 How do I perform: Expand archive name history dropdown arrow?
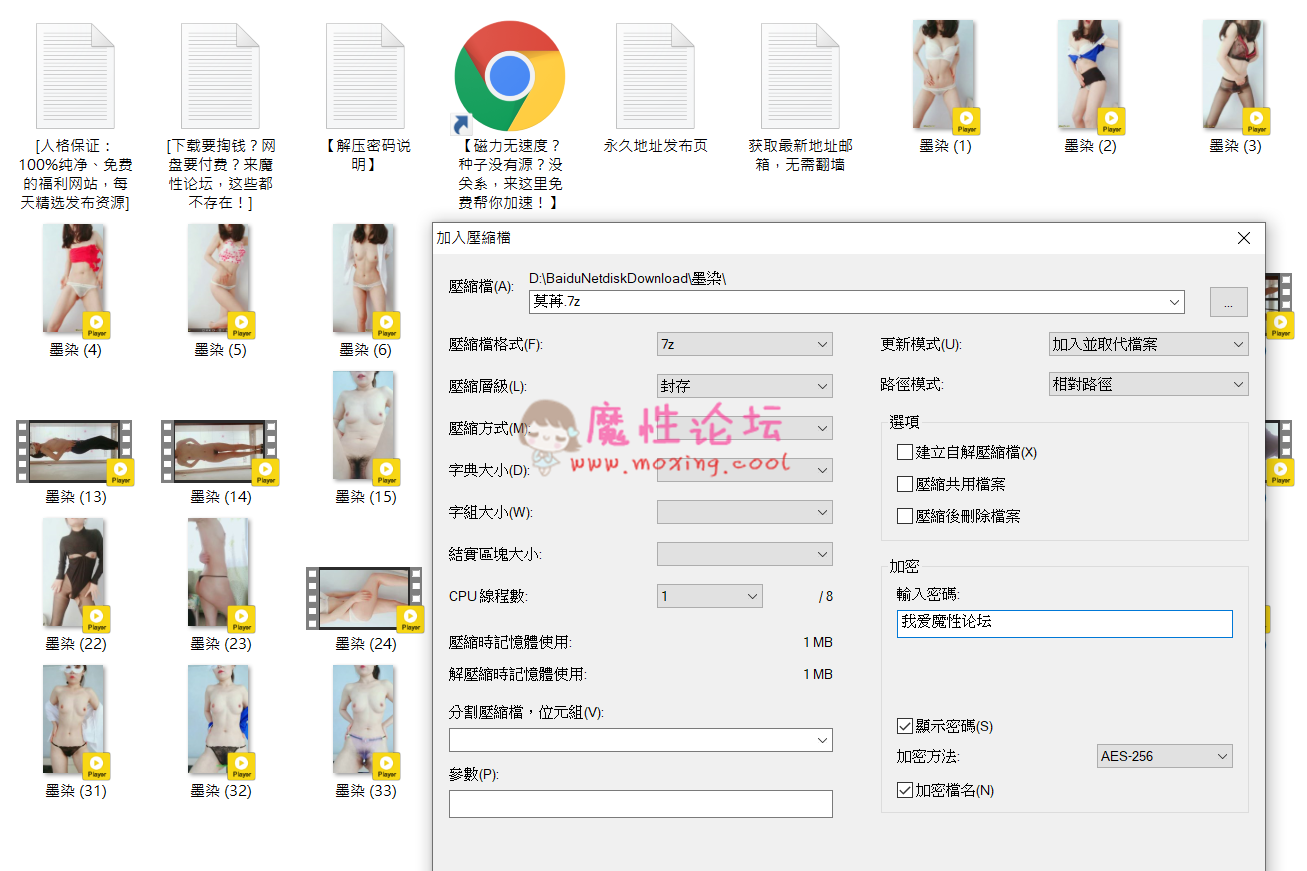1174,301
